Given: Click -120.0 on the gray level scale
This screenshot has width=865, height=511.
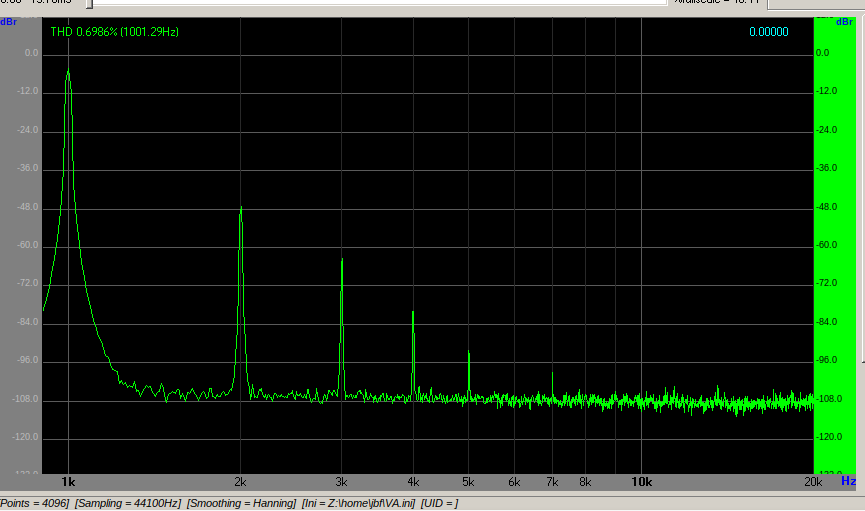Looking at the screenshot, I should coord(26,437).
